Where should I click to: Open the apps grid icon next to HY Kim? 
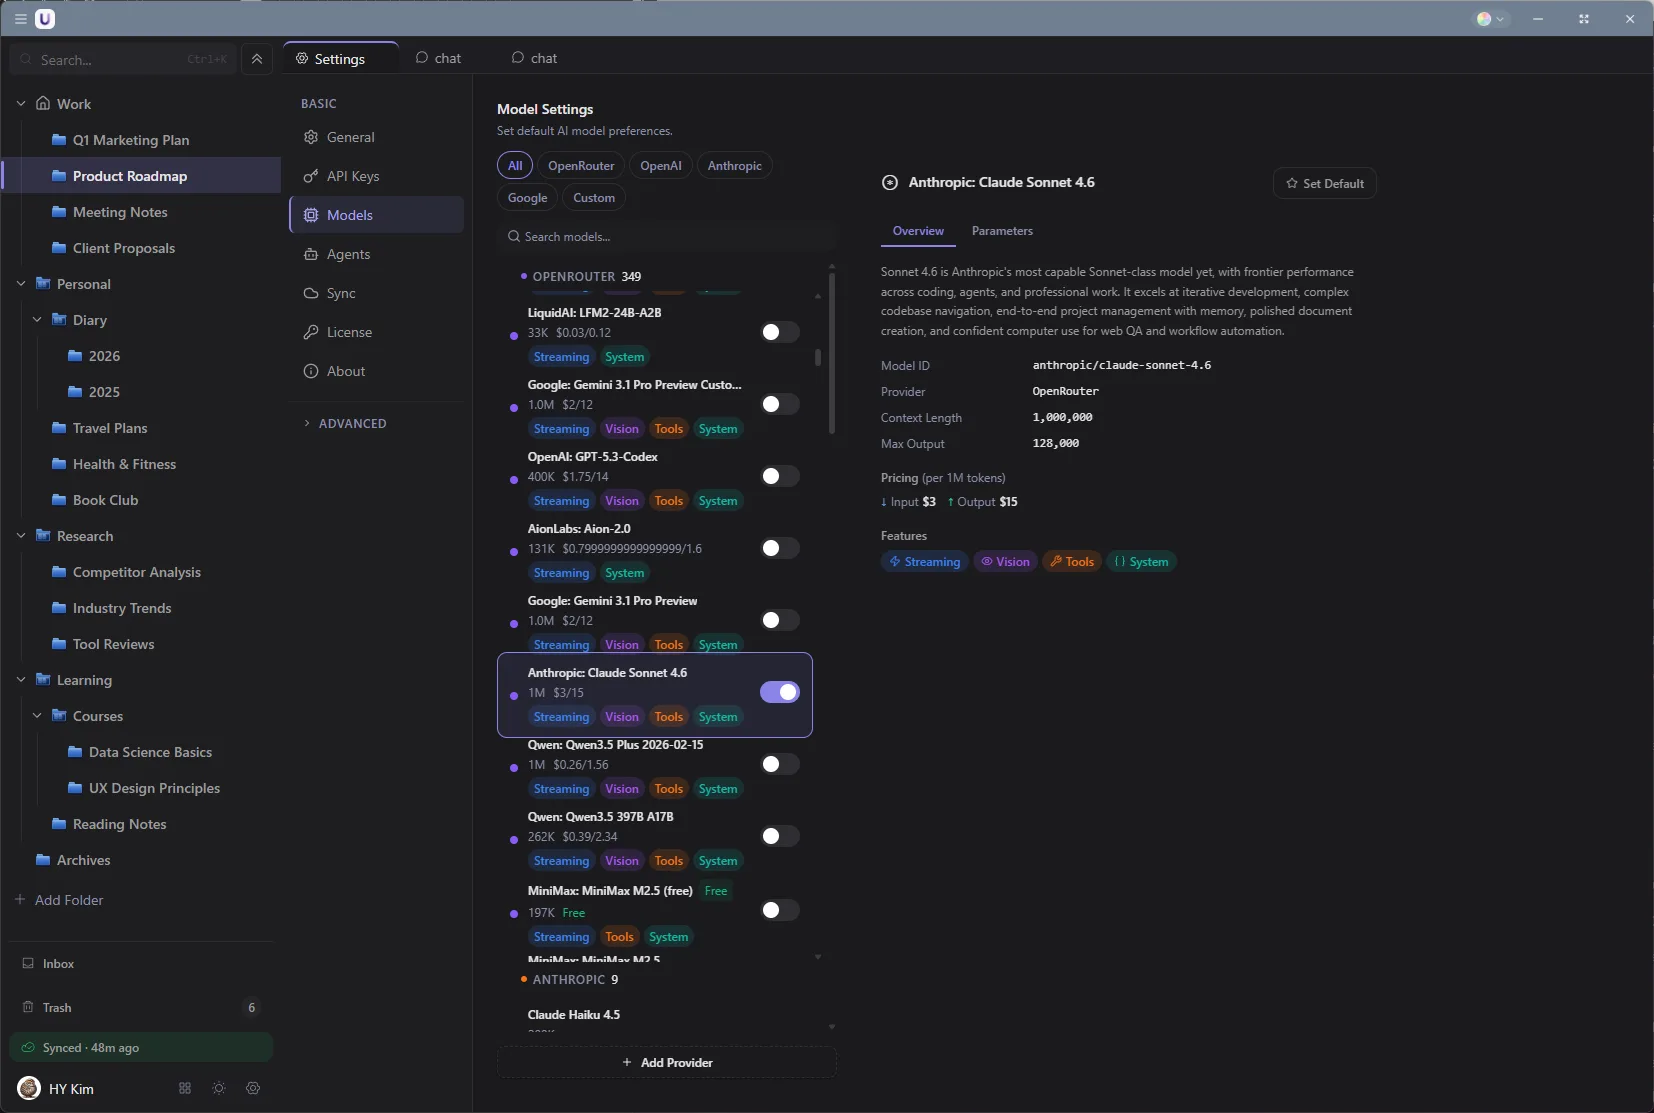(x=183, y=1089)
